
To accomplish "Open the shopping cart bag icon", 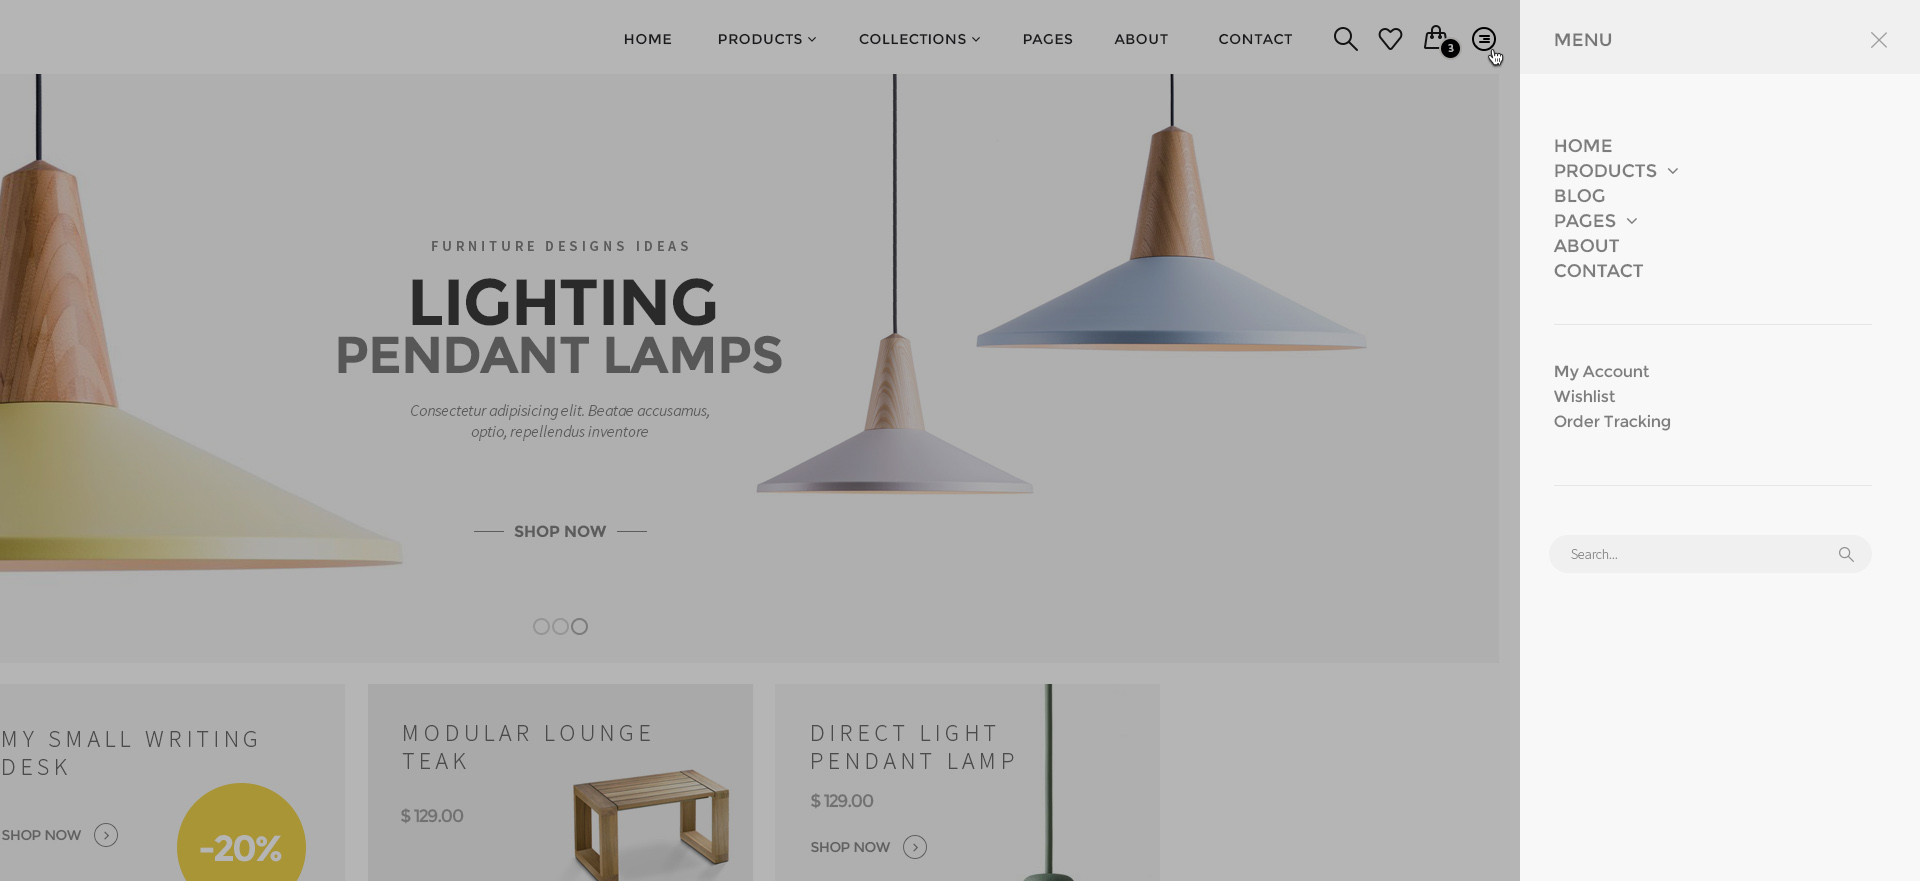I will tap(1436, 38).
